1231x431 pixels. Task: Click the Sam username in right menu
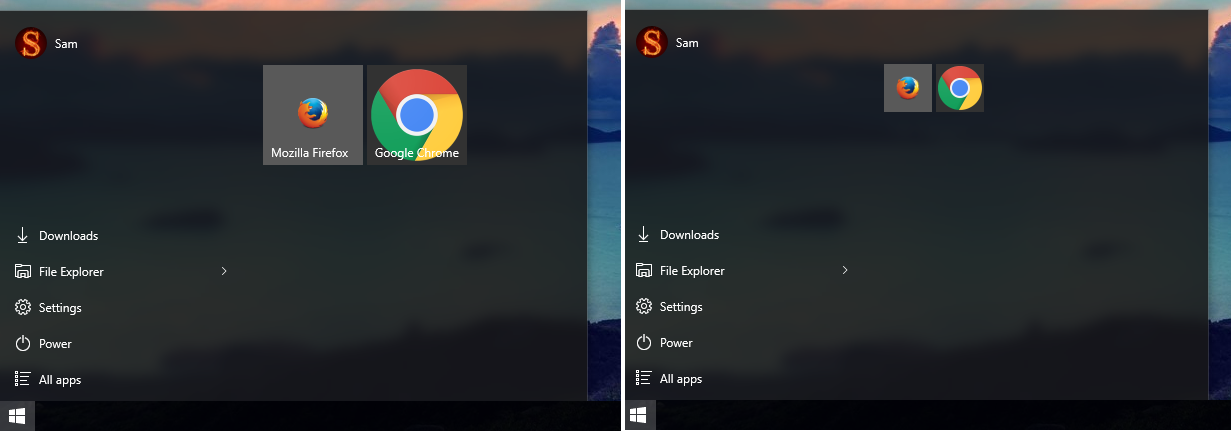click(x=687, y=43)
